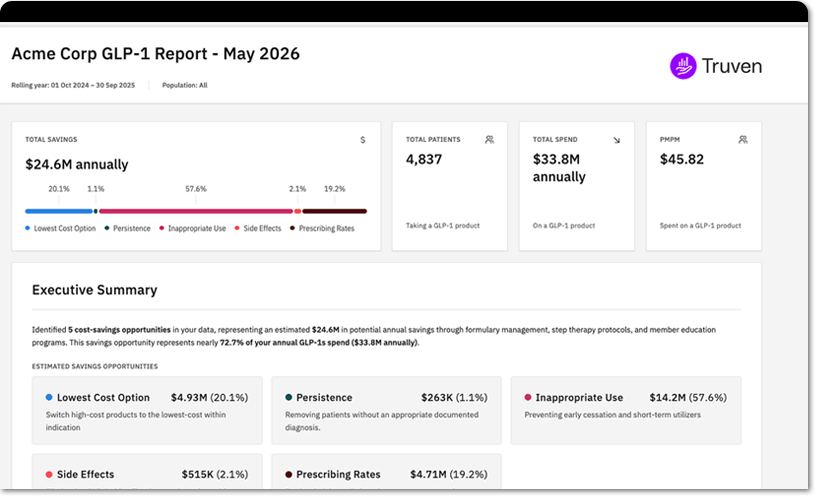The width and height of the screenshot is (822, 497).
Task: Click the "Taking a GLP-1 product" caption
Action: point(443,225)
